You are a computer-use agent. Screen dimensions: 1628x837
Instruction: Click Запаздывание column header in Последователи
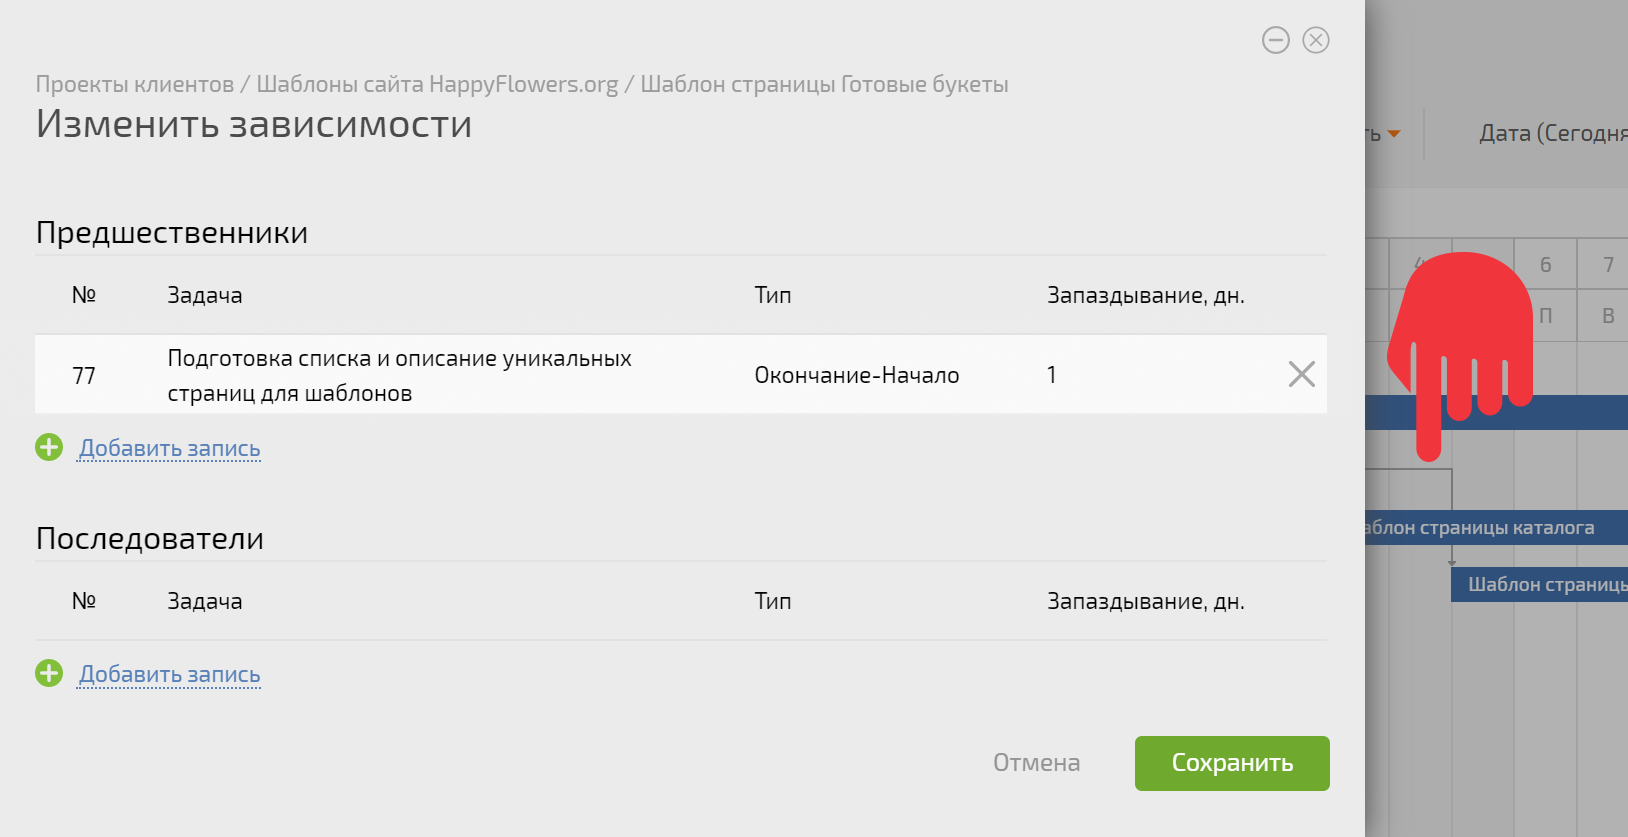click(x=1146, y=601)
